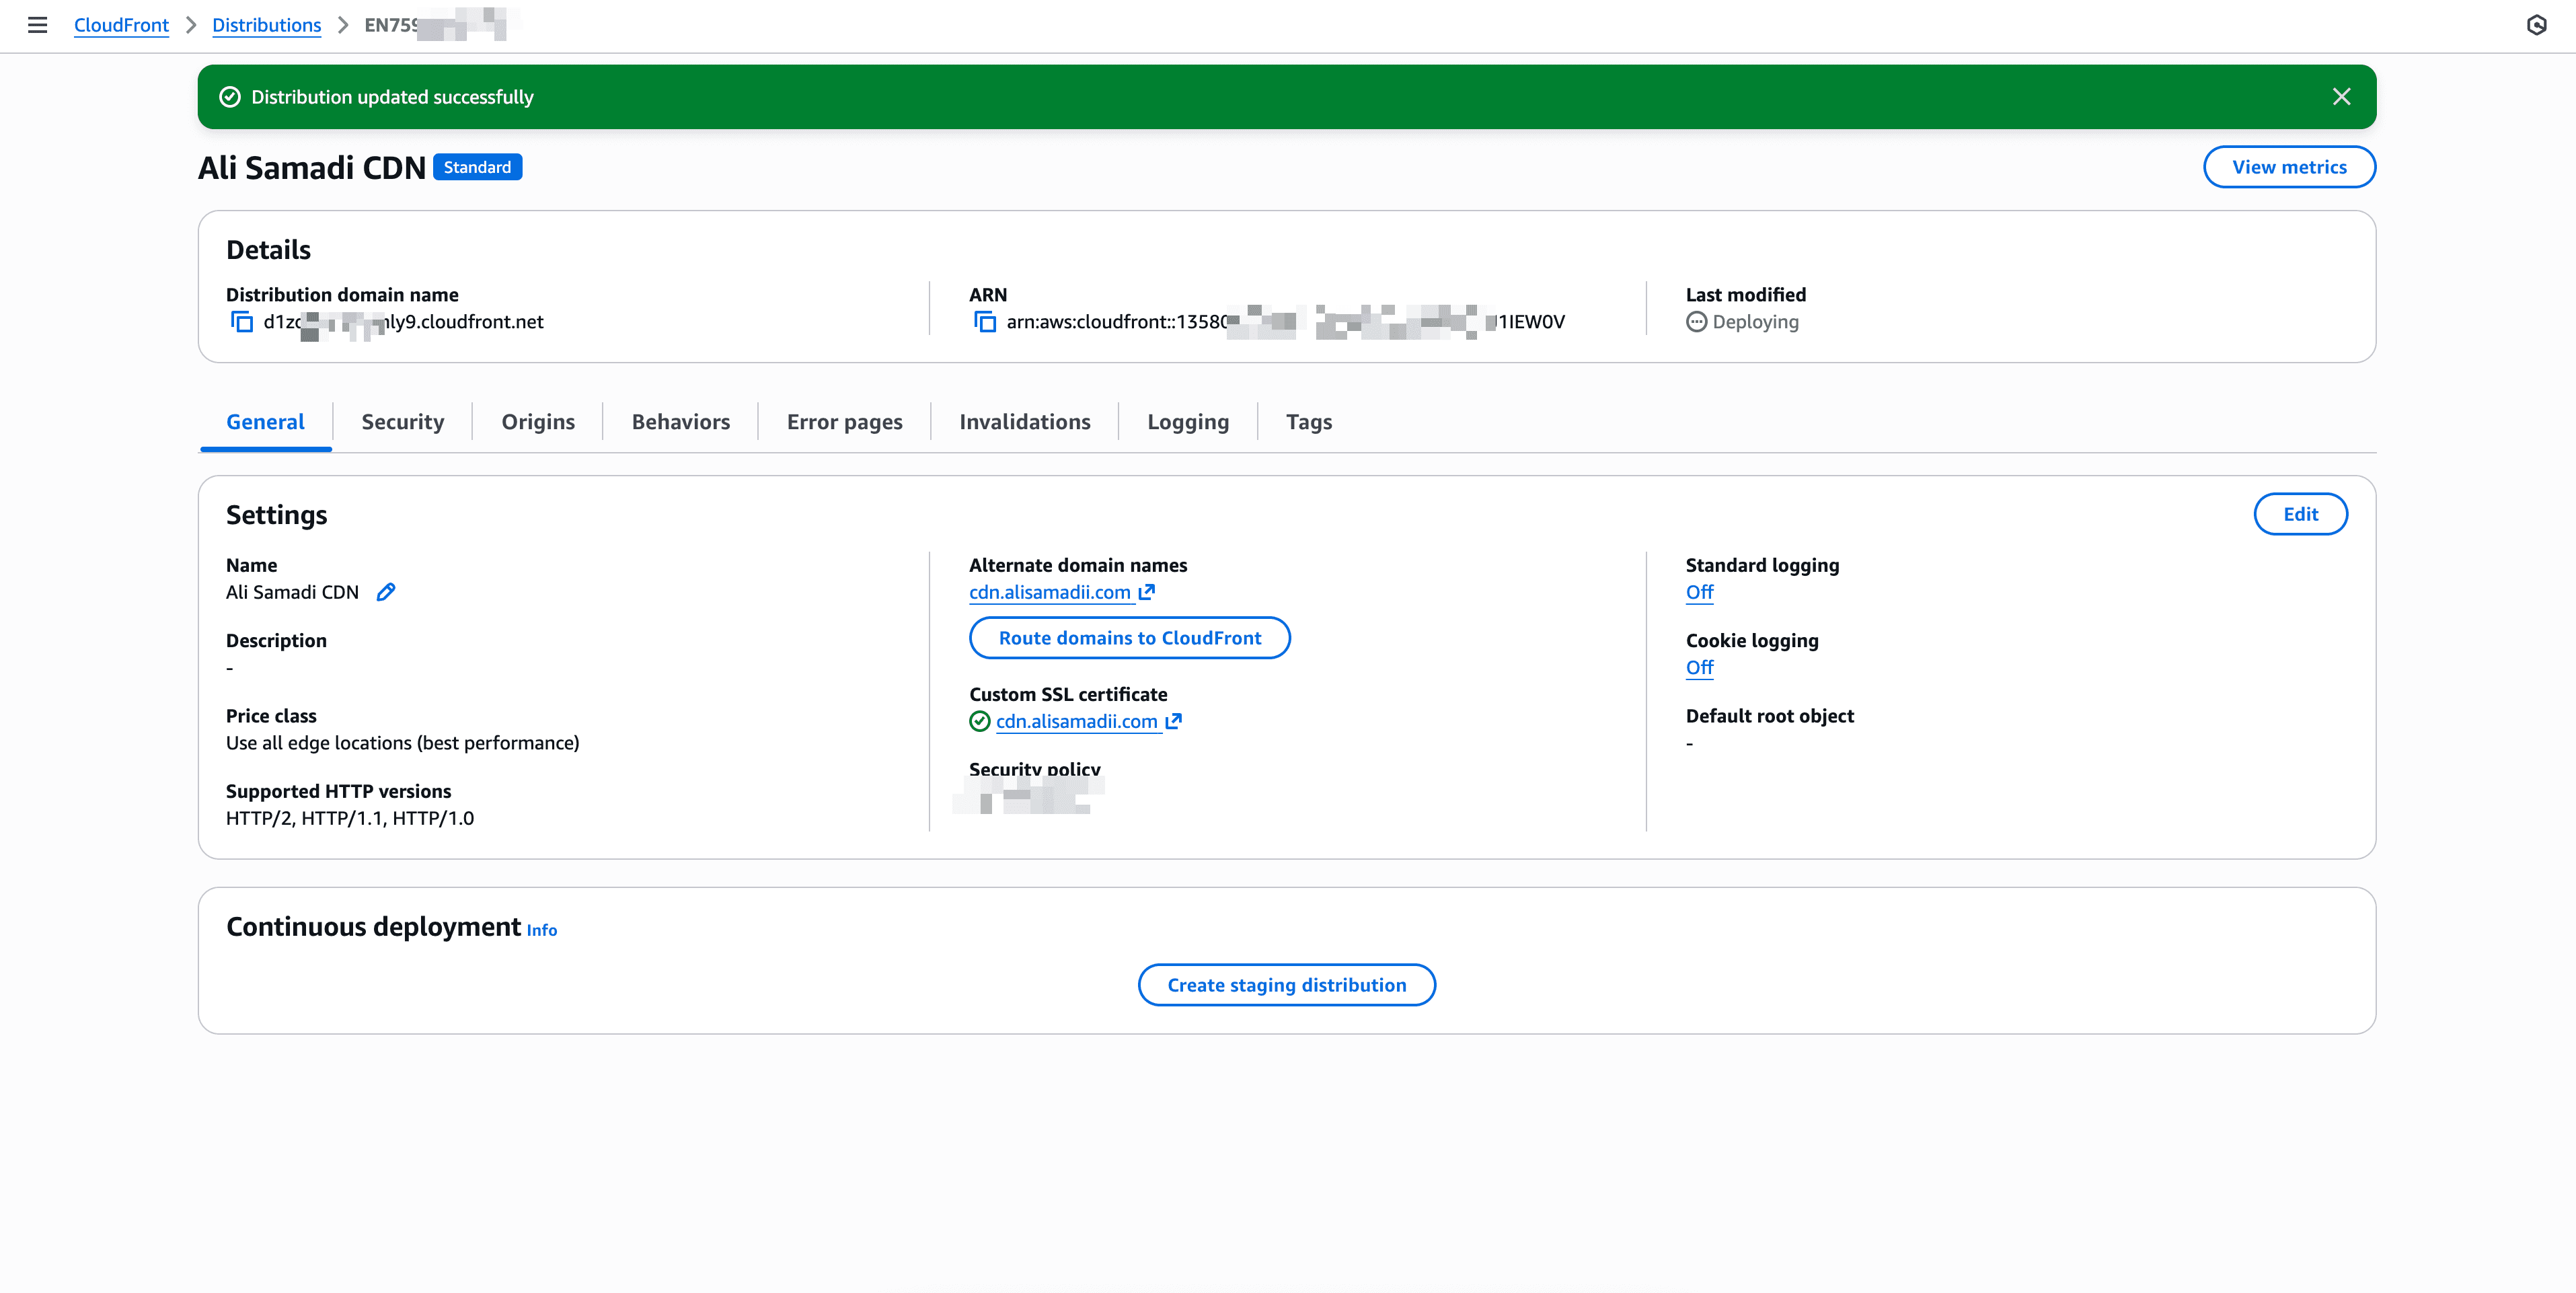Click the hexagon icon at top right
This screenshot has height=1293, width=2576.
2536,25
